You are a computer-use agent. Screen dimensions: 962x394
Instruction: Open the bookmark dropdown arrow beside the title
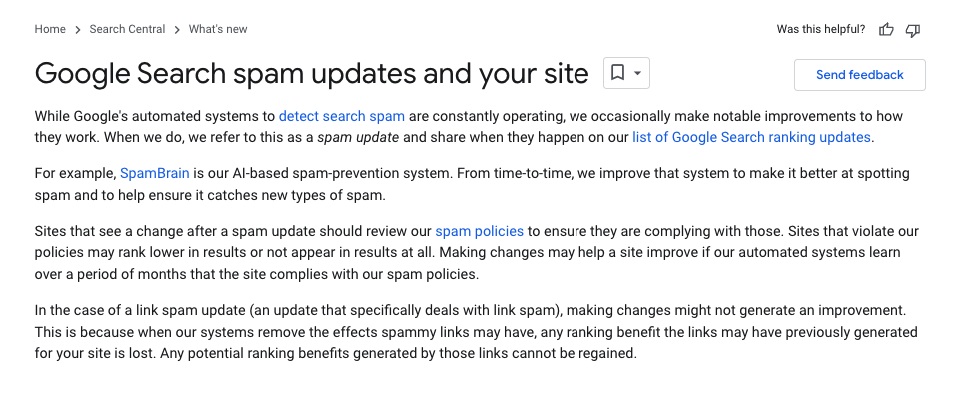pyautogui.click(x=637, y=74)
